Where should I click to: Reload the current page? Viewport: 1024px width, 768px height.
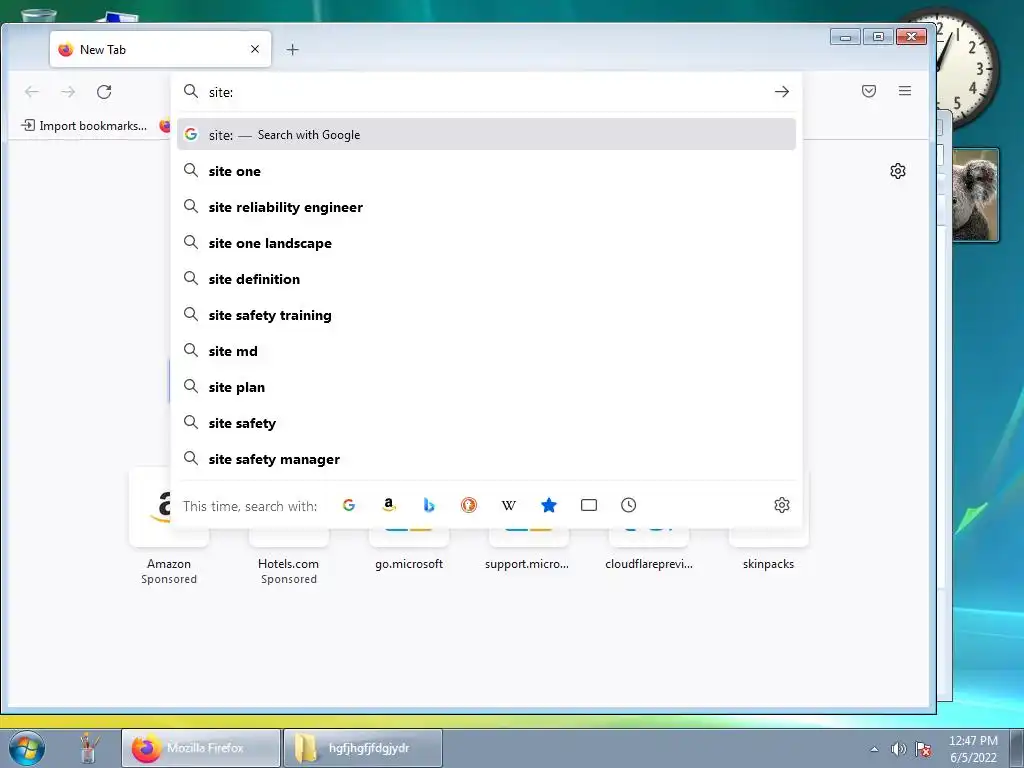[x=104, y=91]
